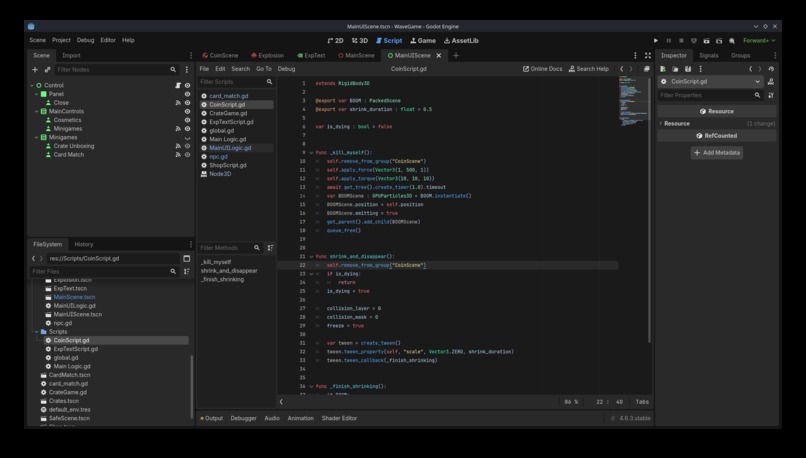Click the remote deploy icon in run bar
The width and height of the screenshot is (806, 458).
pos(694,41)
